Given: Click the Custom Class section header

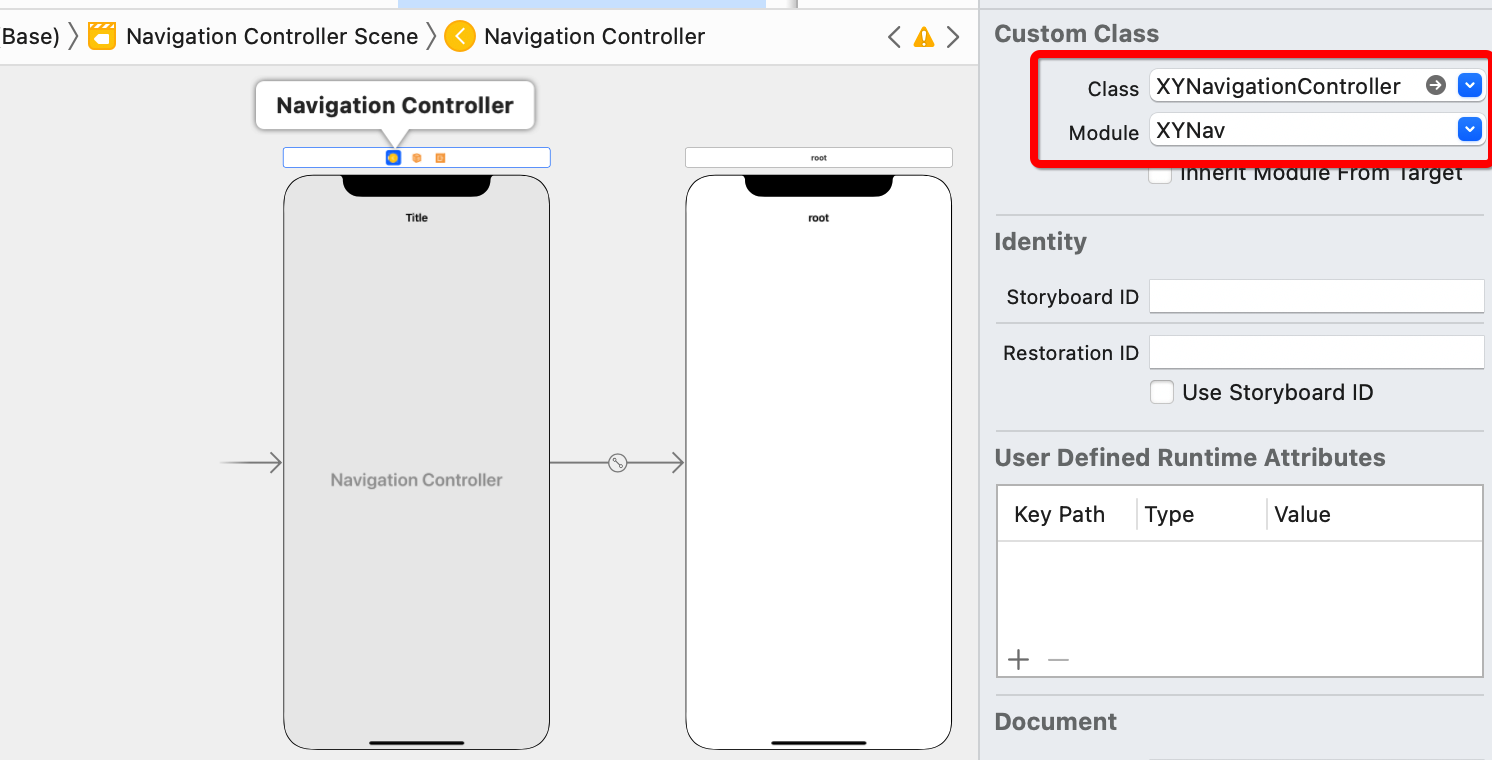Looking at the screenshot, I should [1076, 33].
